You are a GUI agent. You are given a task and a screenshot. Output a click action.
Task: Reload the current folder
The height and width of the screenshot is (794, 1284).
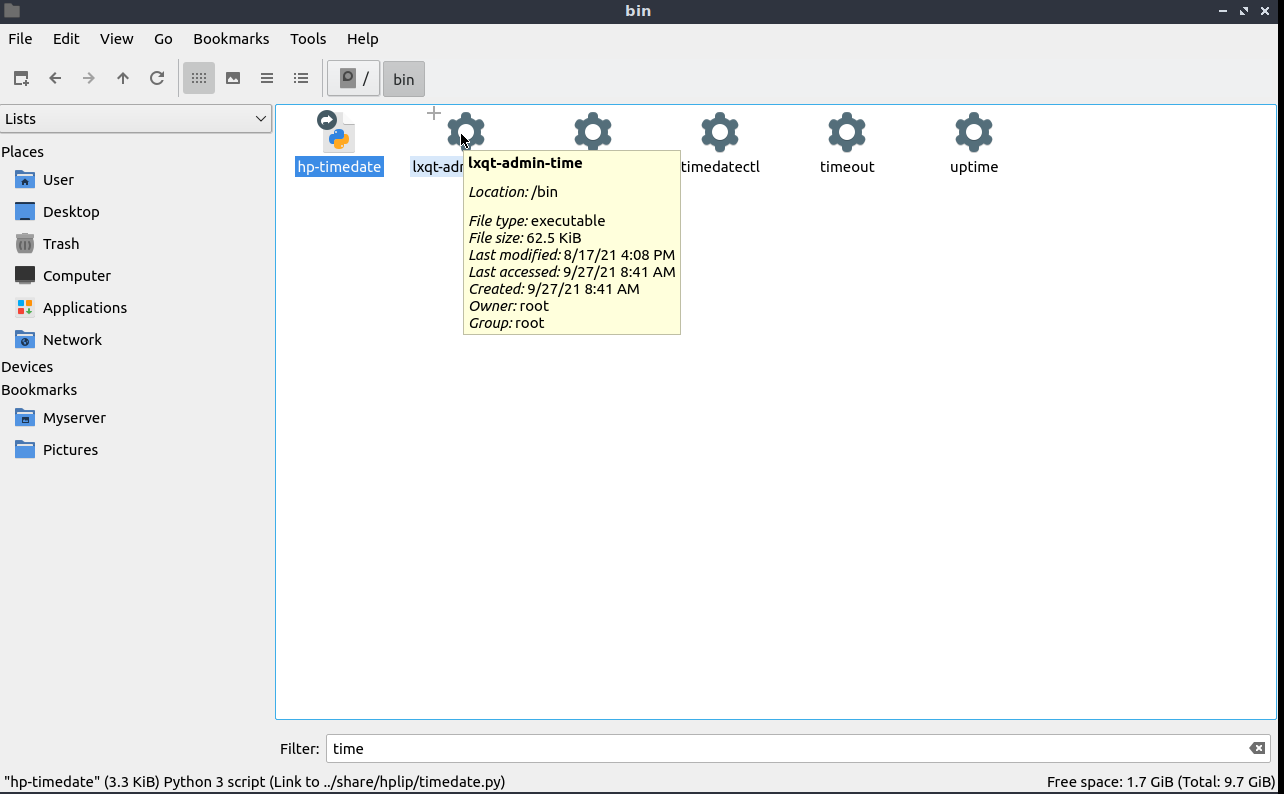pyautogui.click(x=157, y=78)
